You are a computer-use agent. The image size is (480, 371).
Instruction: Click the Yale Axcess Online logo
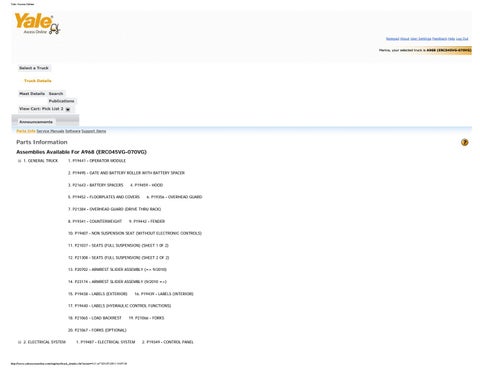[37, 23]
